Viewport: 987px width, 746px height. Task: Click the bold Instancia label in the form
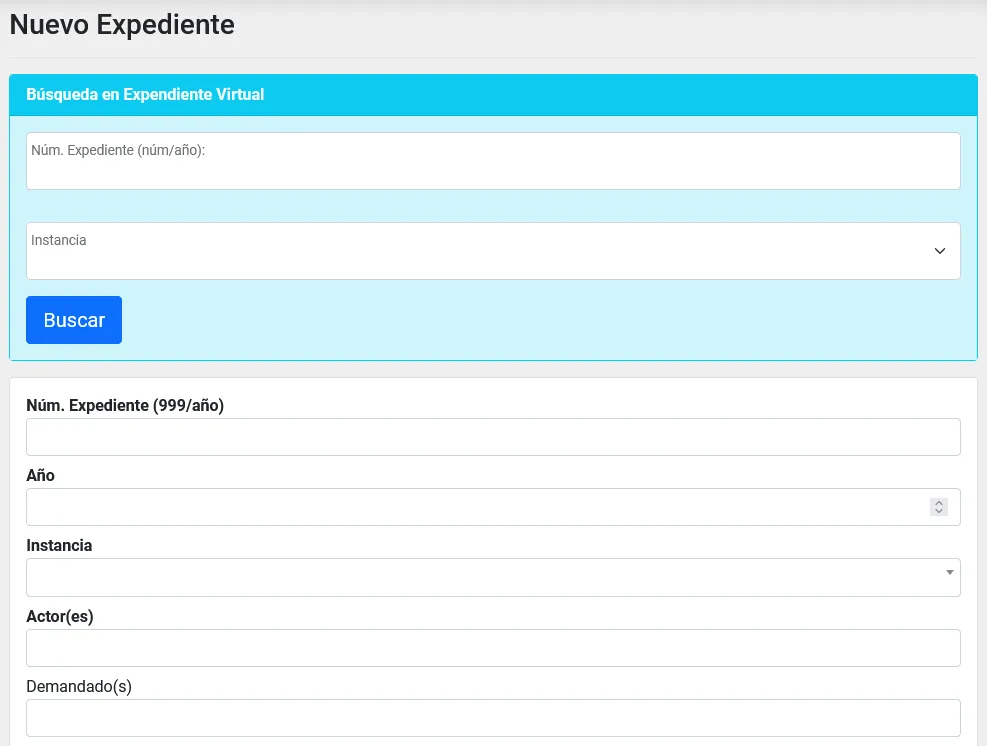click(59, 546)
